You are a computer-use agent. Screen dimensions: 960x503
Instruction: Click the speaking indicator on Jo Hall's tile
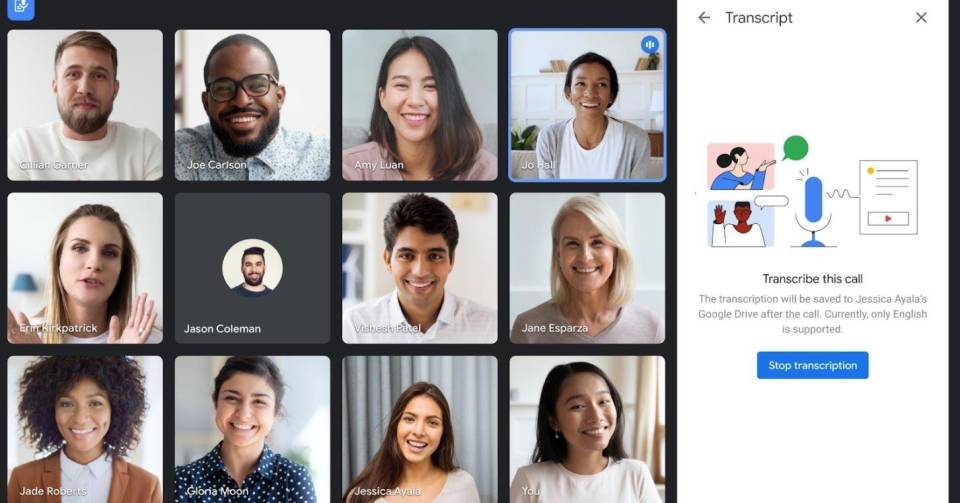coord(650,45)
